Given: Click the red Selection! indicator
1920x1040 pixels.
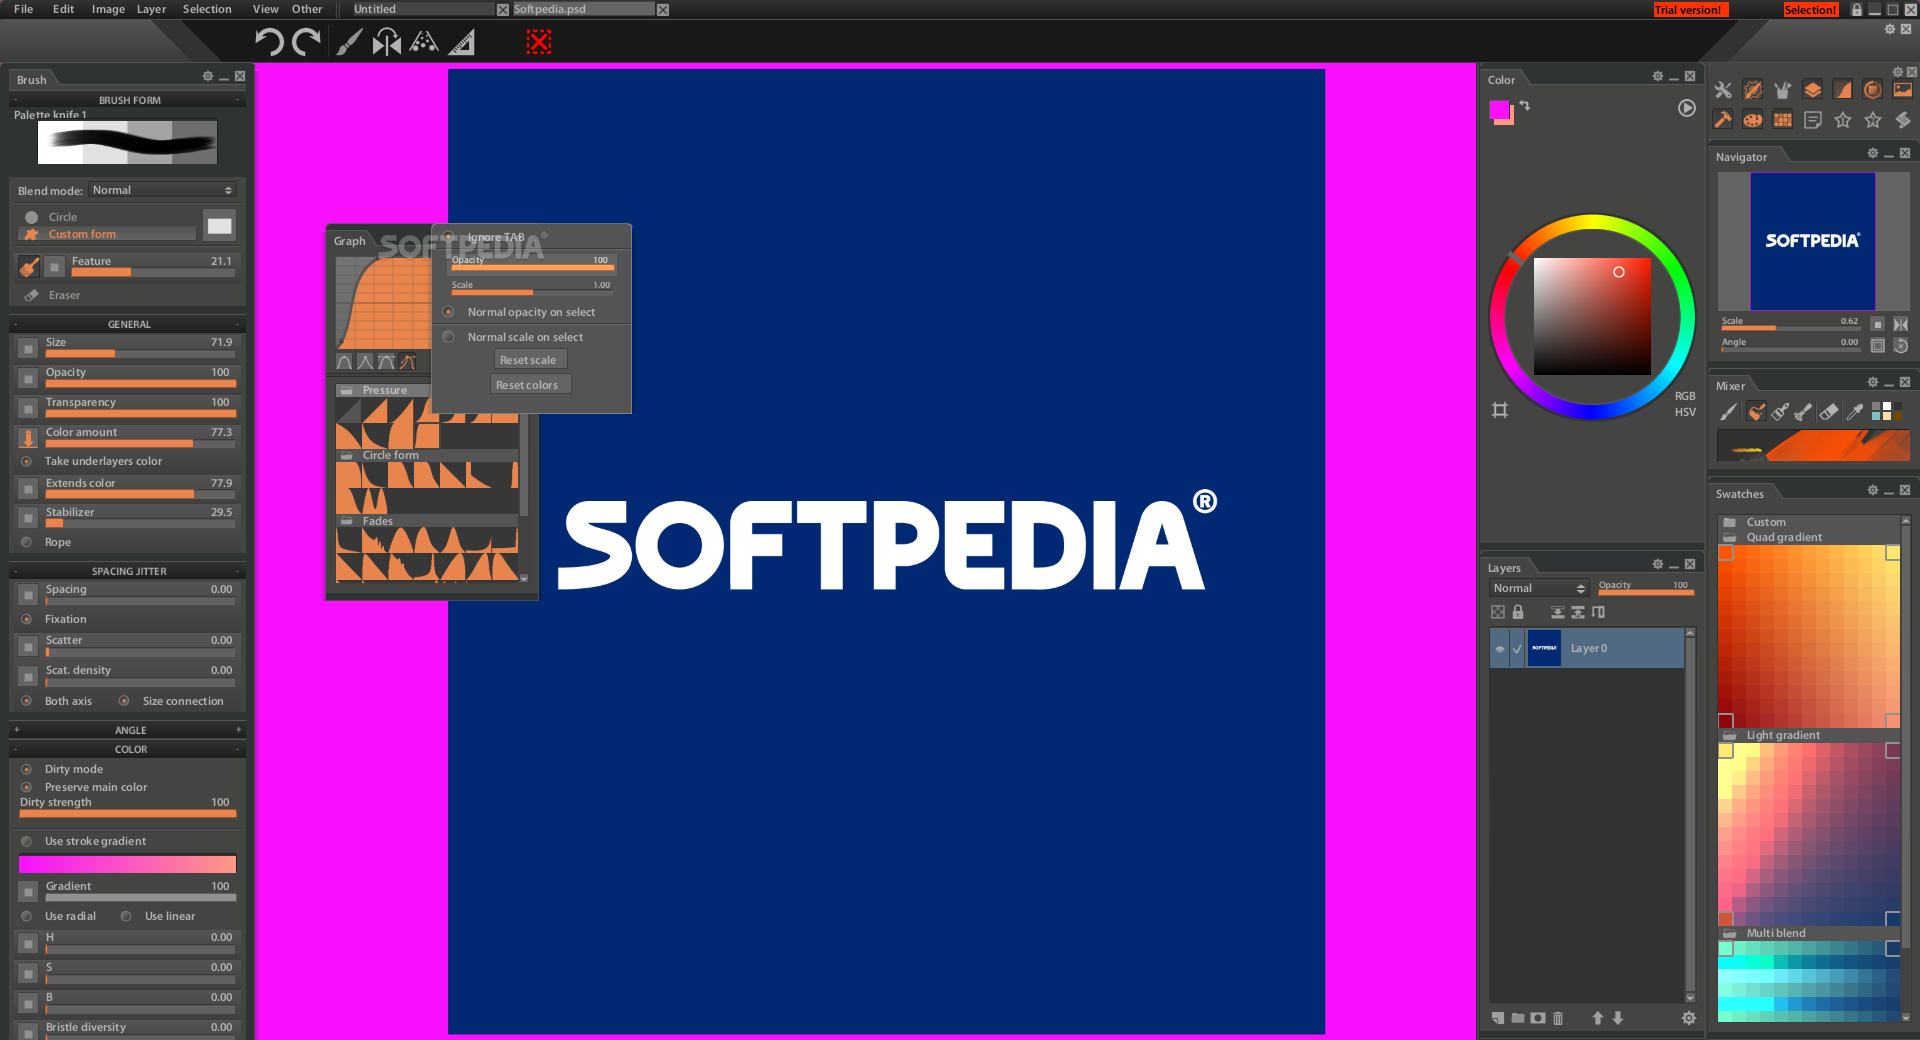Looking at the screenshot, I should pos(1810,10).
